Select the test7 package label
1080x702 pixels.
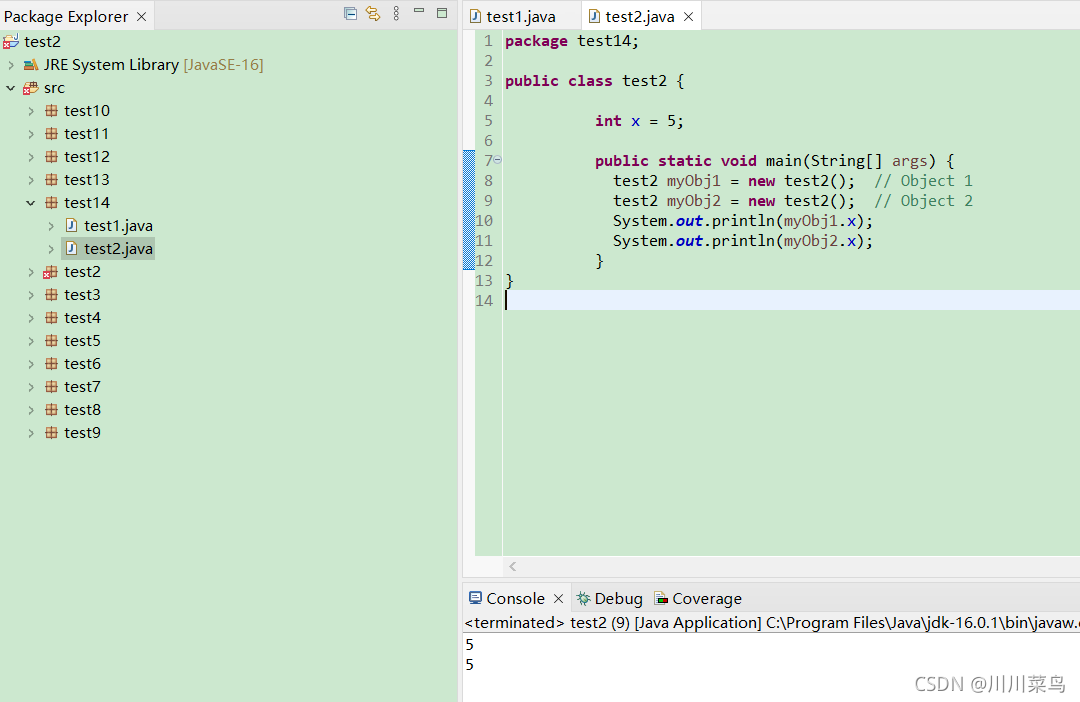(82, 386)
